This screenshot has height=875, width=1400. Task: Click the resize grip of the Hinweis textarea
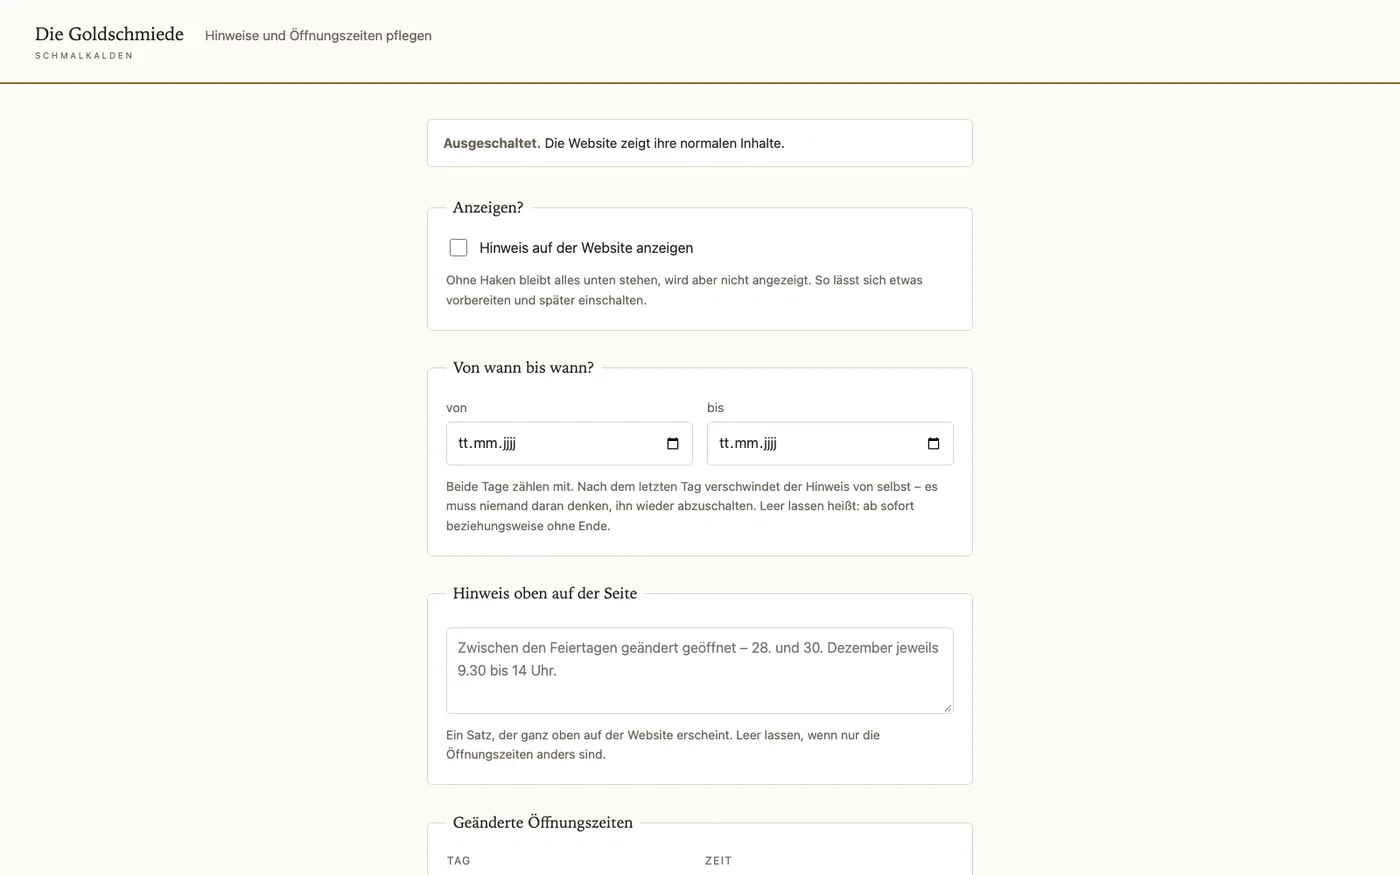[x=947, y=707]
